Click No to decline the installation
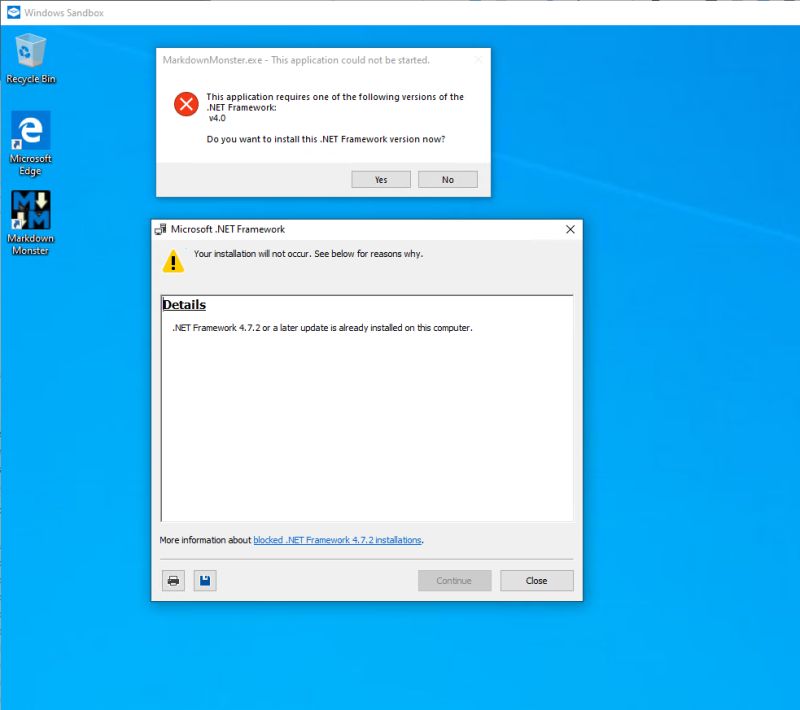800x710 pixels. pos(448,179)
